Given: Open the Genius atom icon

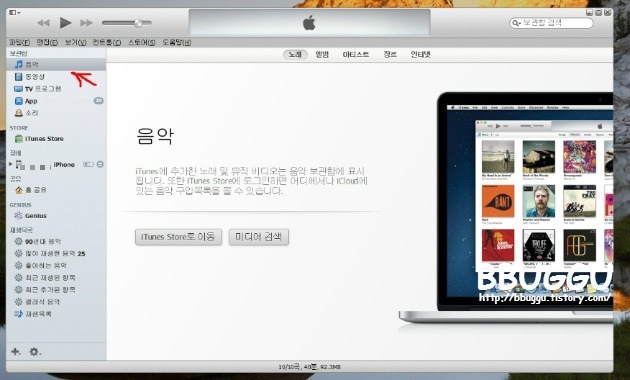Looking at the screenshot, I should [x=18, y=216].
